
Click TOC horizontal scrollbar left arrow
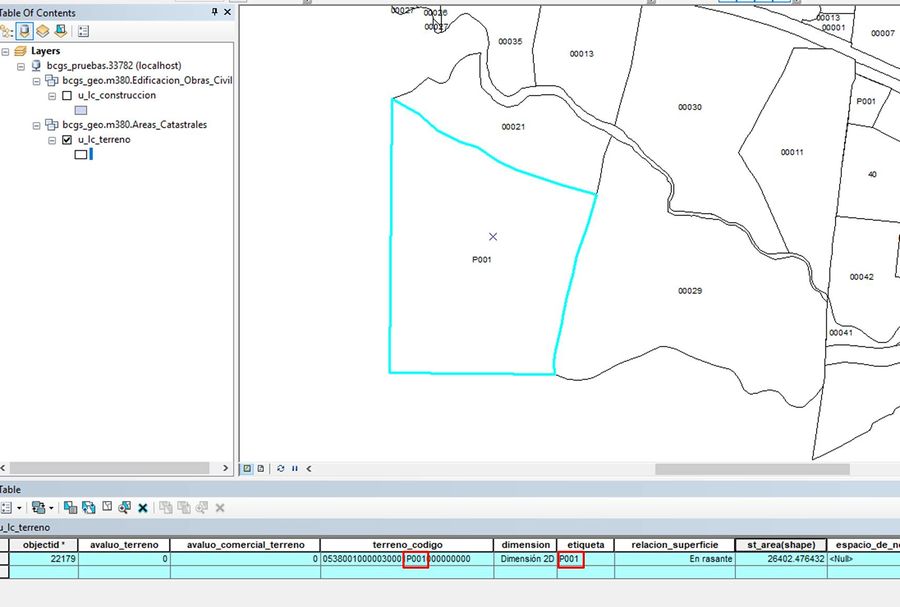click(x=3, y=468)
